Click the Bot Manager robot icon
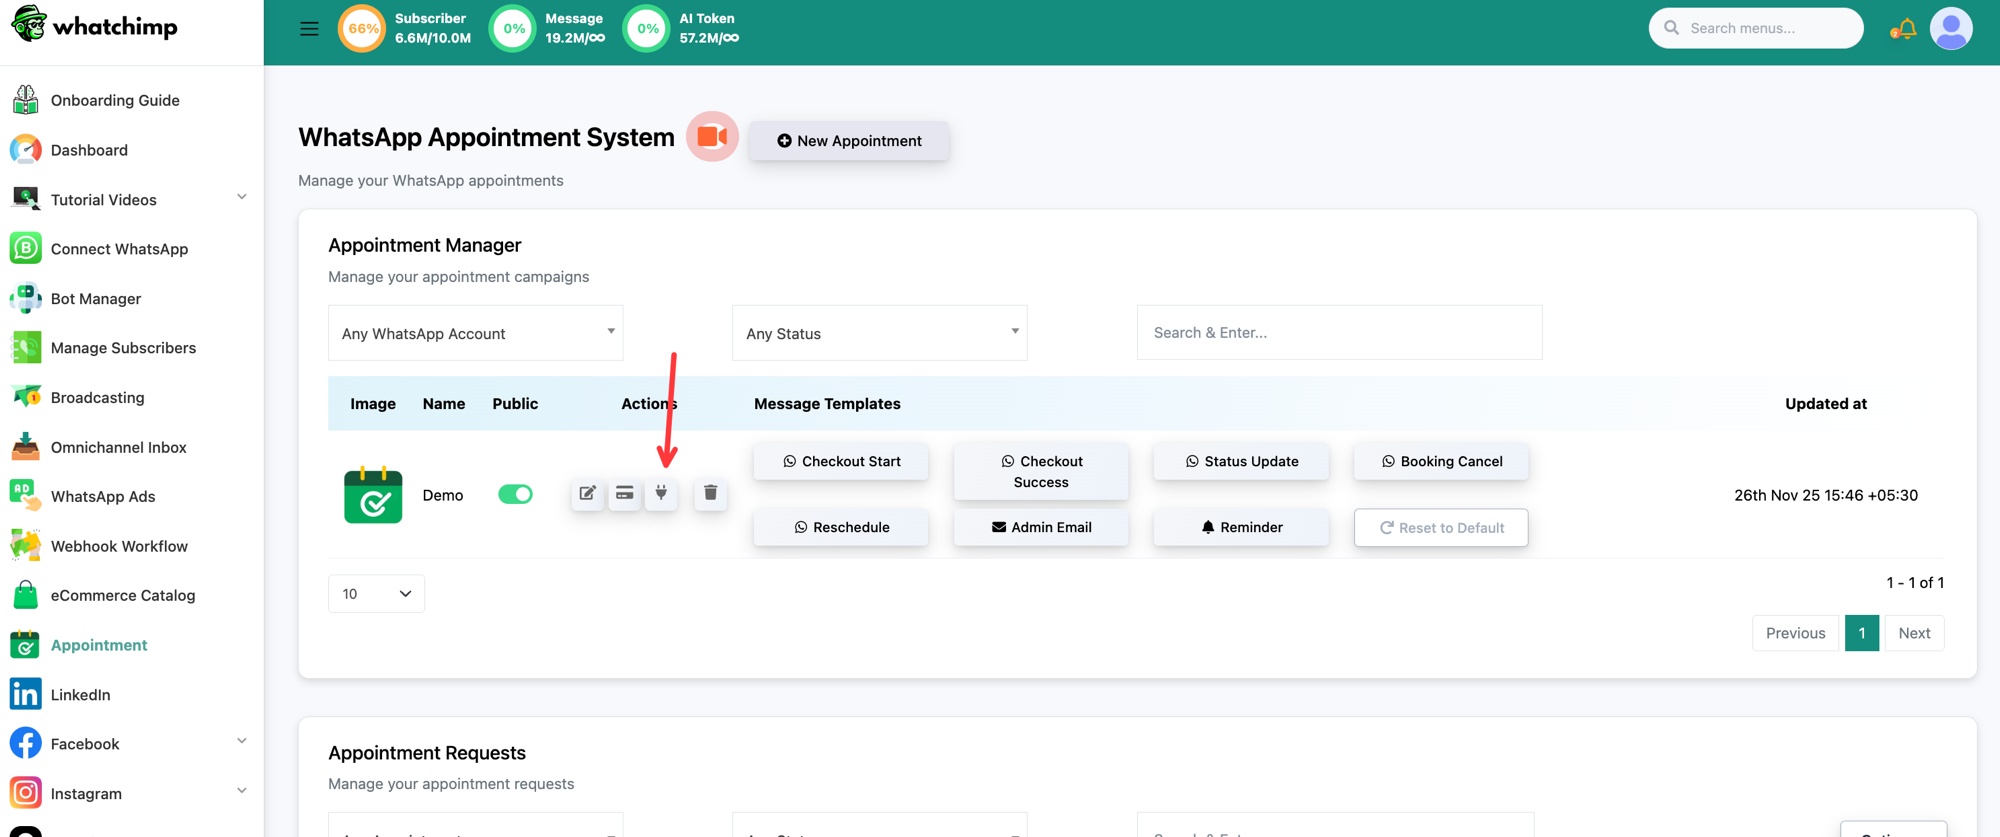 (25, 298)
